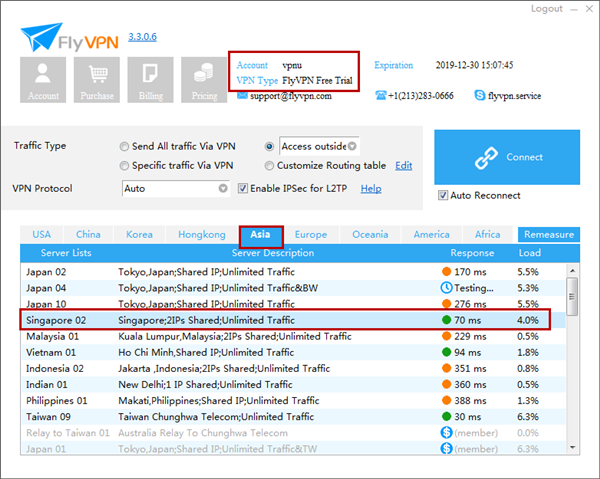The width and height of the screenshot is (600, 479).
Task: Select the Japan 02 server row
Action: point(293,272)
